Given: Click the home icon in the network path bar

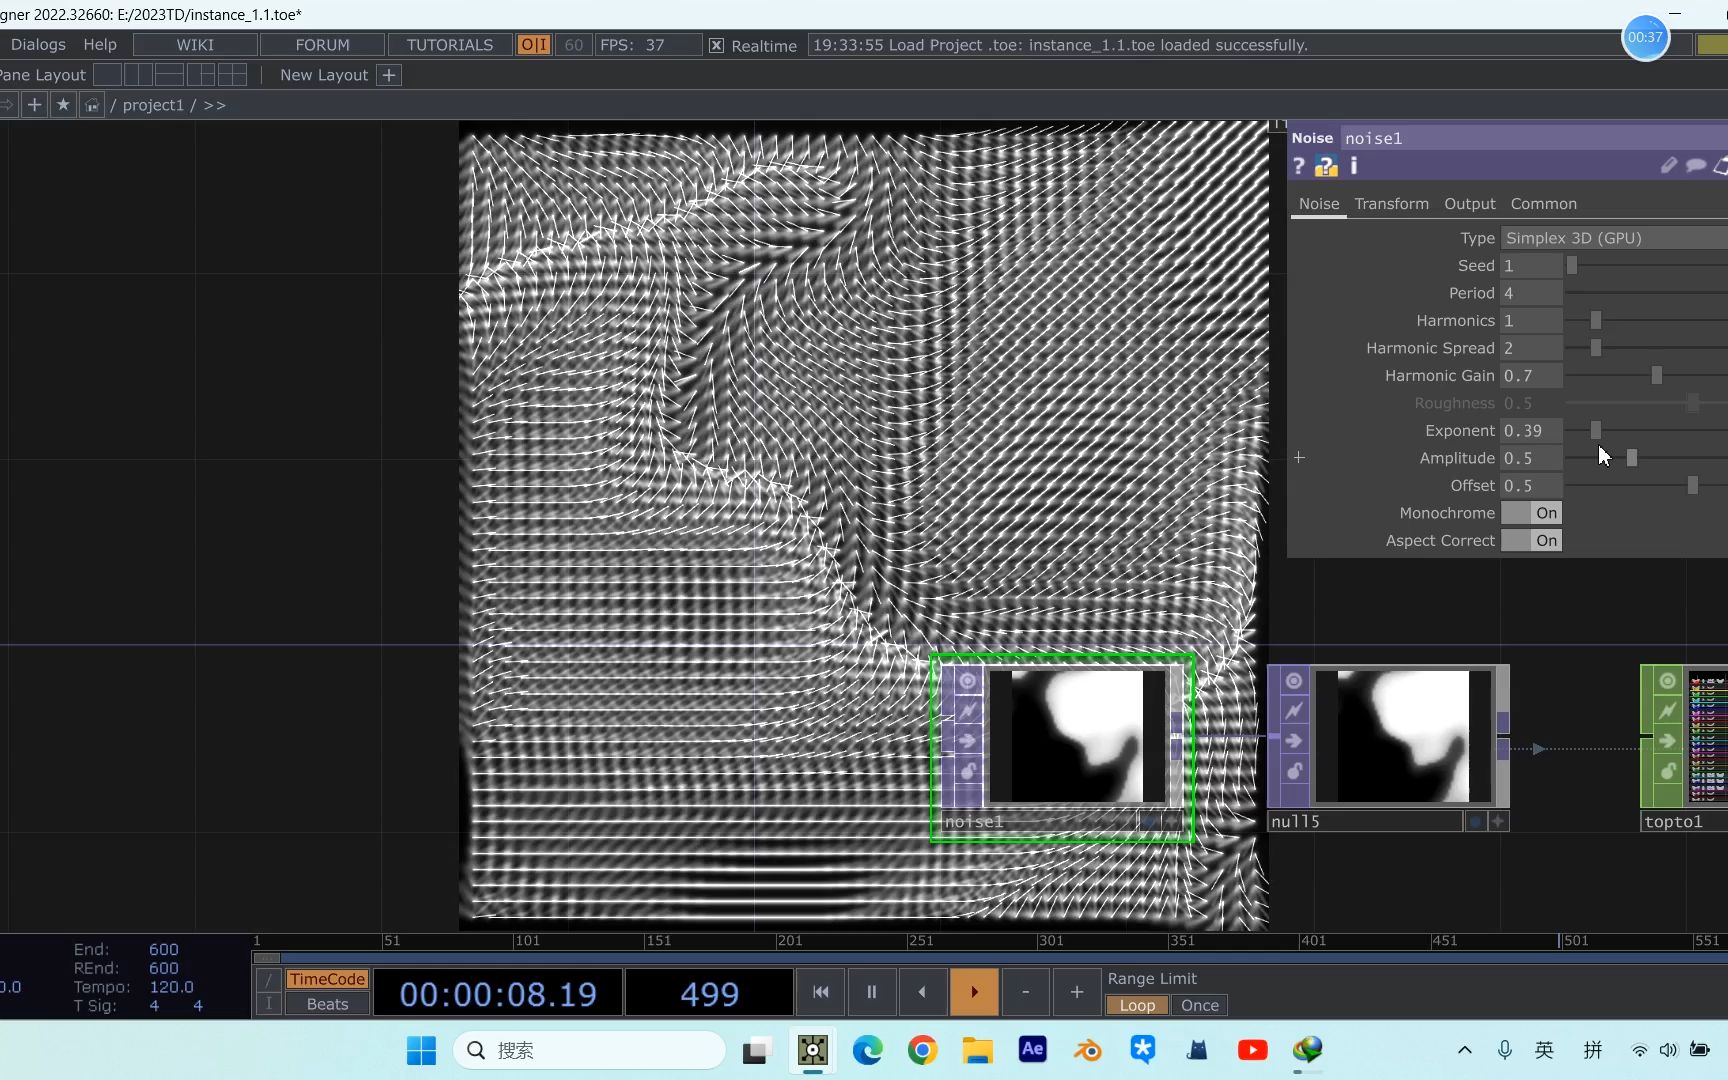Looking at the screenshot, I should [x=92, y=104].
